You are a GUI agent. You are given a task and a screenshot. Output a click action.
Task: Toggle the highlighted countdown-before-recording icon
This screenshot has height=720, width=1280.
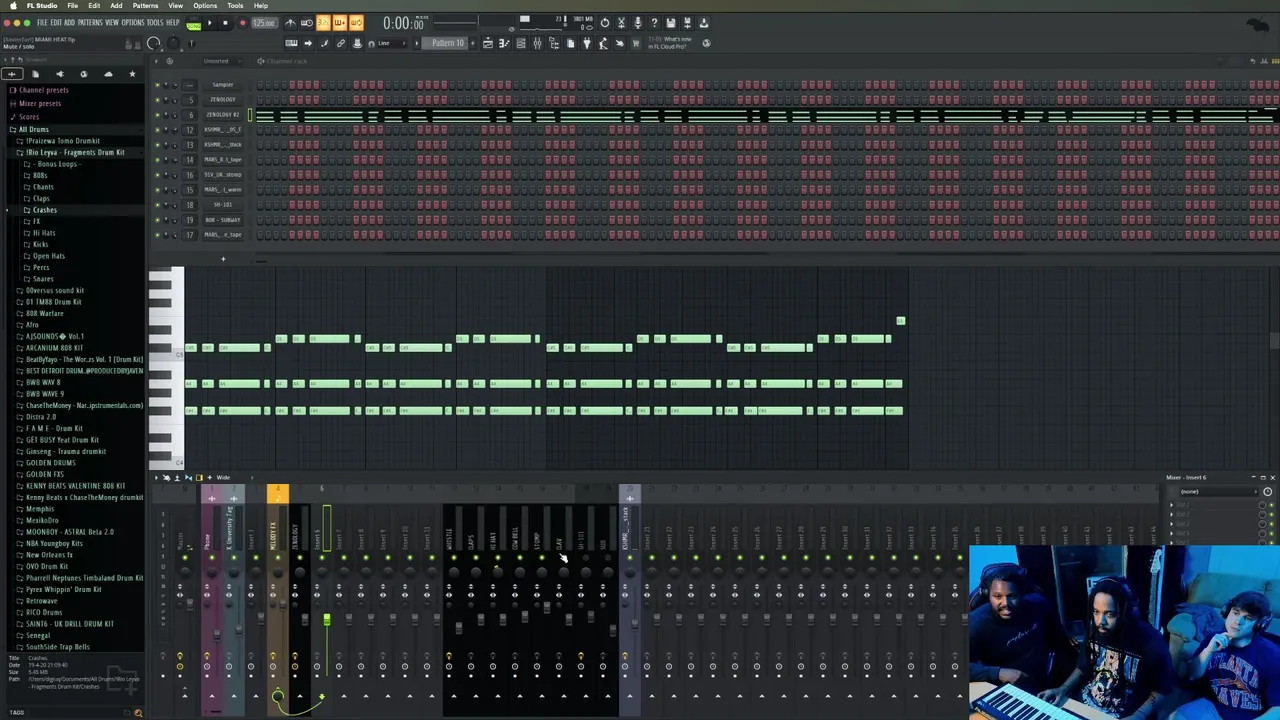pyautogui.click(x=323, y=23)
